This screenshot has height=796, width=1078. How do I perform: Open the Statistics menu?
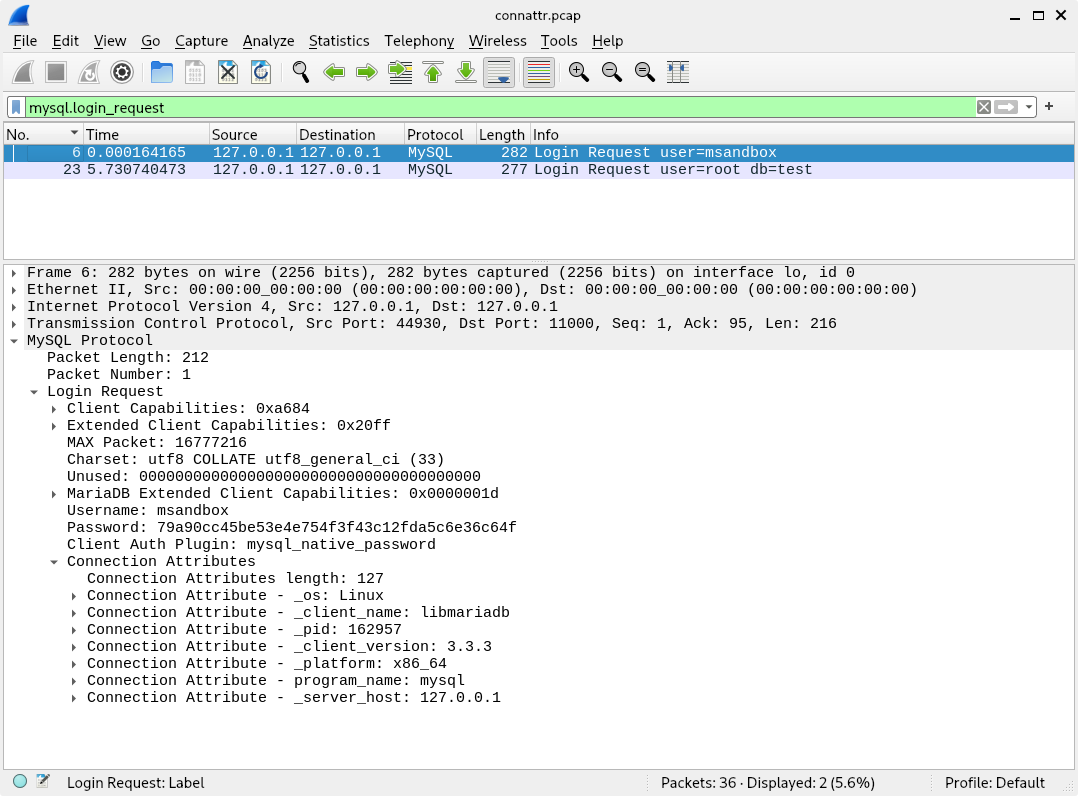pyautogui.click(x=339, y=41)
